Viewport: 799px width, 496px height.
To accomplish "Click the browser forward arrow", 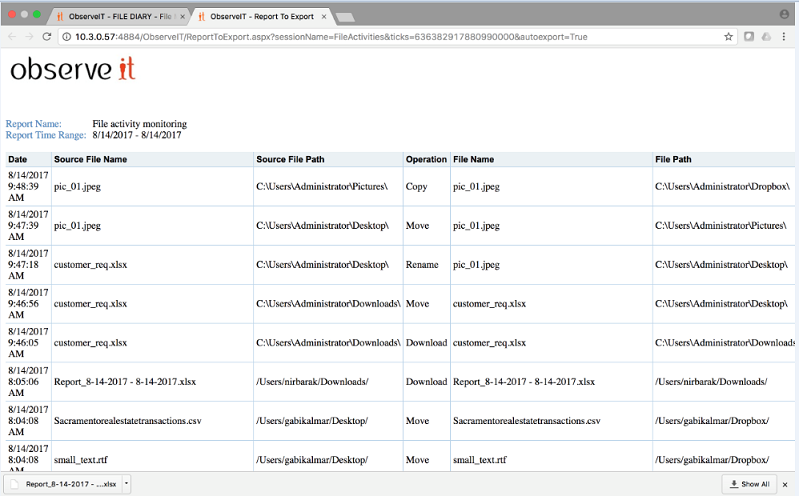I will [x=28, y=36].
